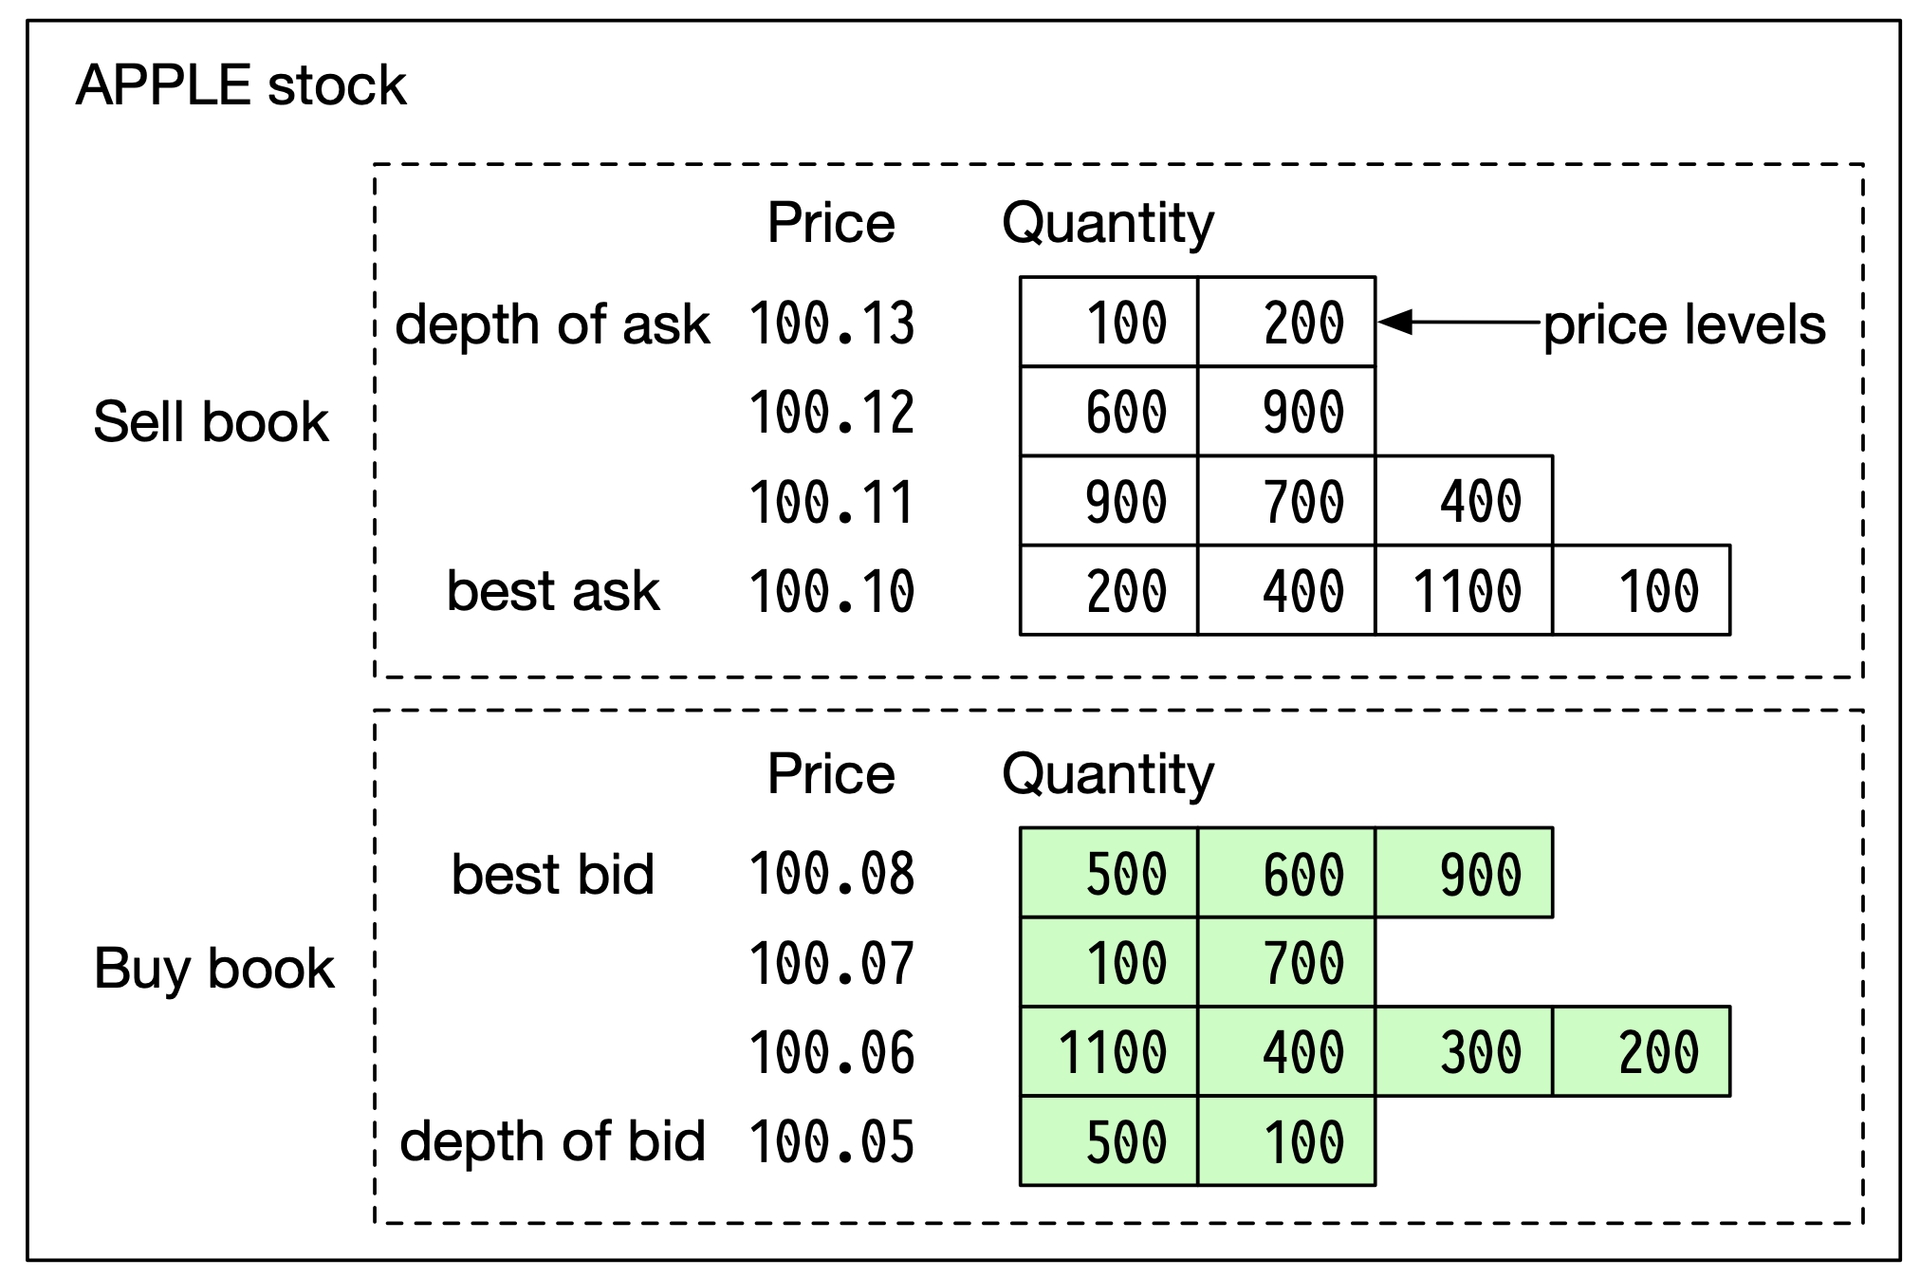This screenshot has height=1277, width=1920.
Task: Select green 200 cell at price 100.06
Action: pyautogui.click(x=1642, y=1051)
